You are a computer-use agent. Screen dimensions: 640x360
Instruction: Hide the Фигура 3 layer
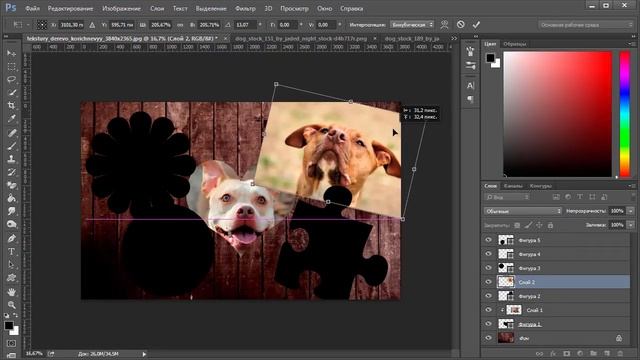tap(488, 268)
